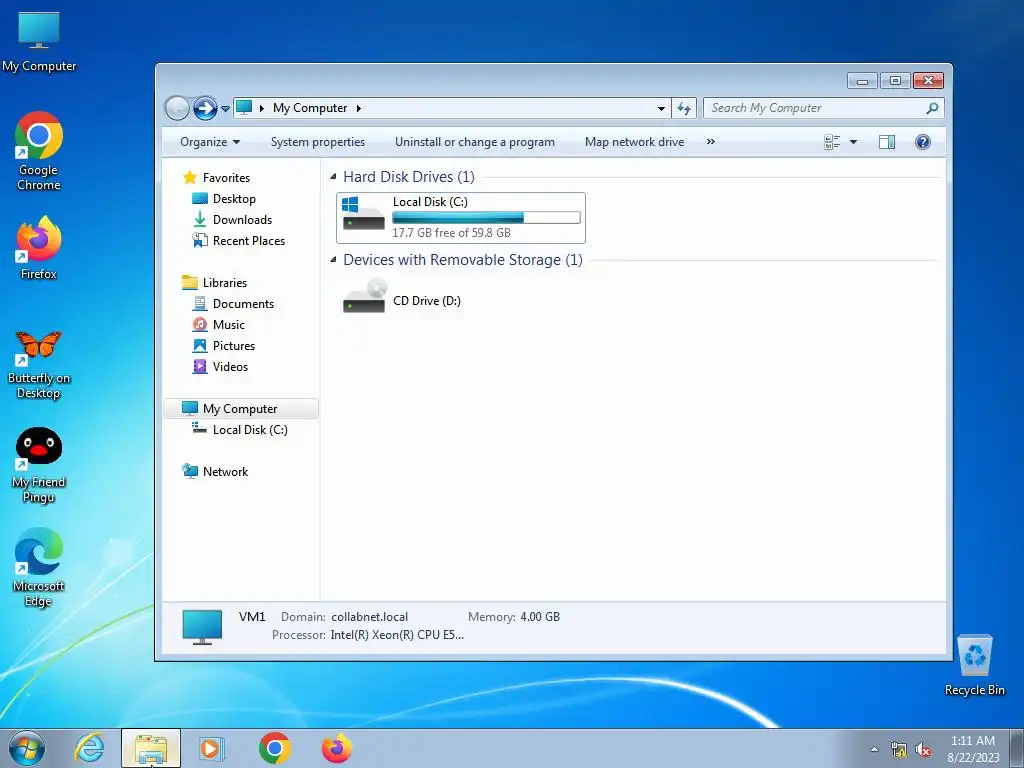This screenshot has height=768, width=1024.
Task: Select the Butterfly on Desktop shortcut
Action: tap(39, 364)
